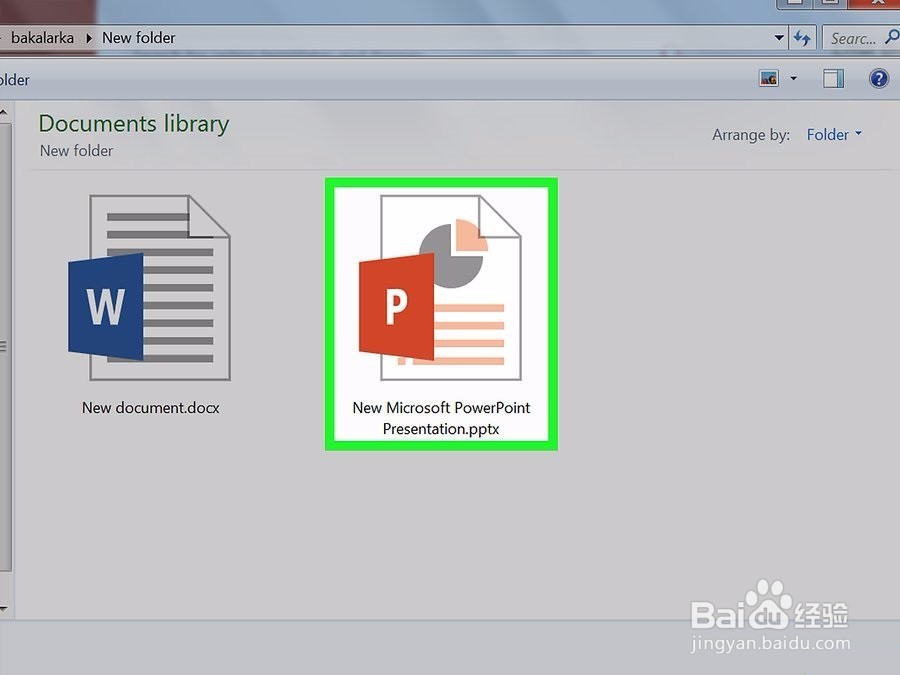Click the New folder breadcrumb
Image resolution: width=900 pixels, height=675 pixels.
pyautogui.click(x=138, y=38)
